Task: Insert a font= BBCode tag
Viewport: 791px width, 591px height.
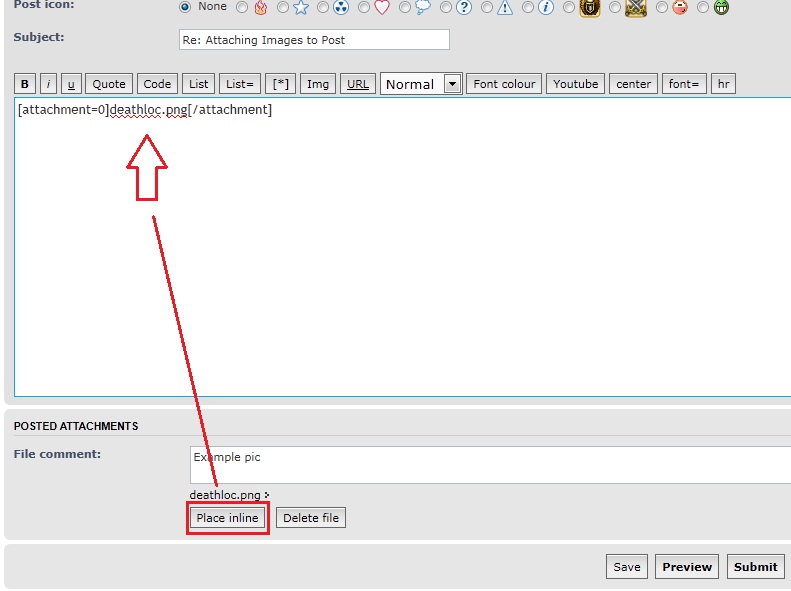Action: (x=684, y=84)
